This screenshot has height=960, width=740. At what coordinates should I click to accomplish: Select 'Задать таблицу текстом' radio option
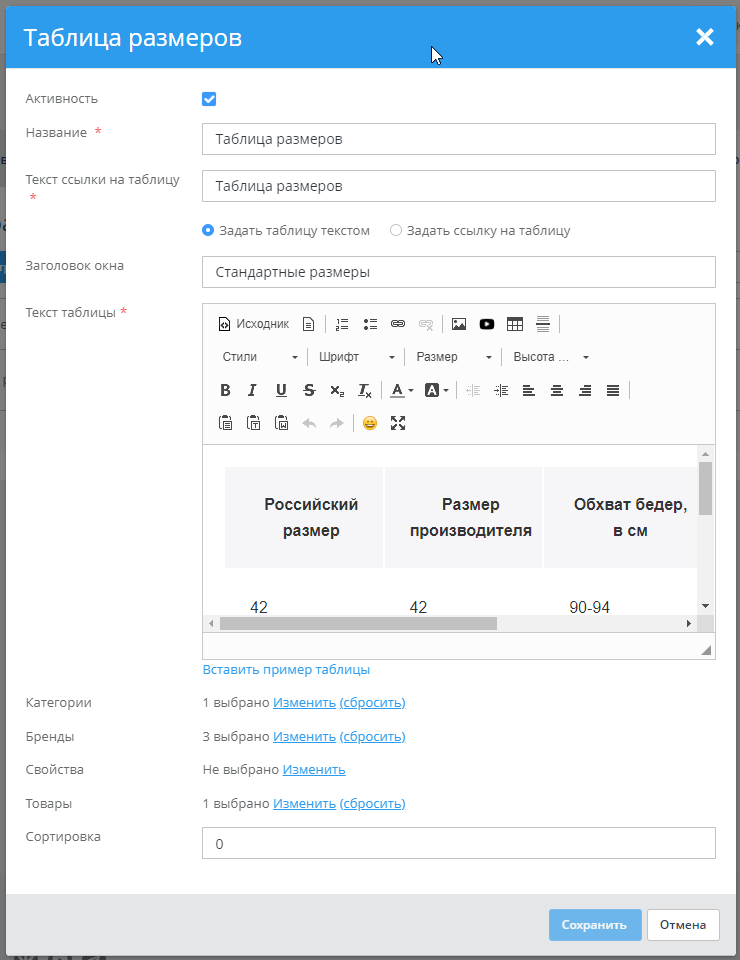click(x=209, y=230)
